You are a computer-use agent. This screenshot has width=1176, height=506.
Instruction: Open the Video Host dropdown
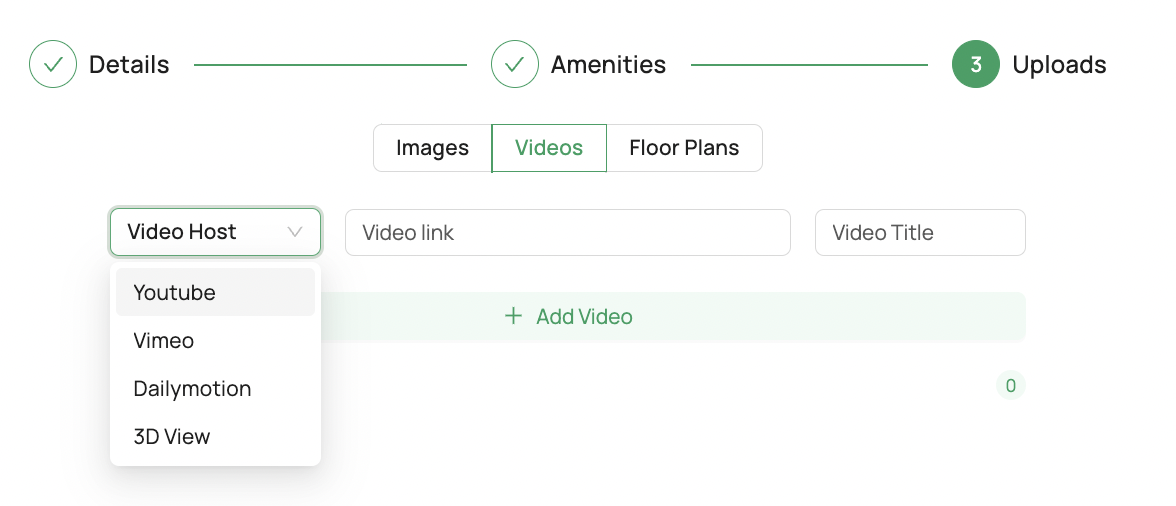[215, 232]
